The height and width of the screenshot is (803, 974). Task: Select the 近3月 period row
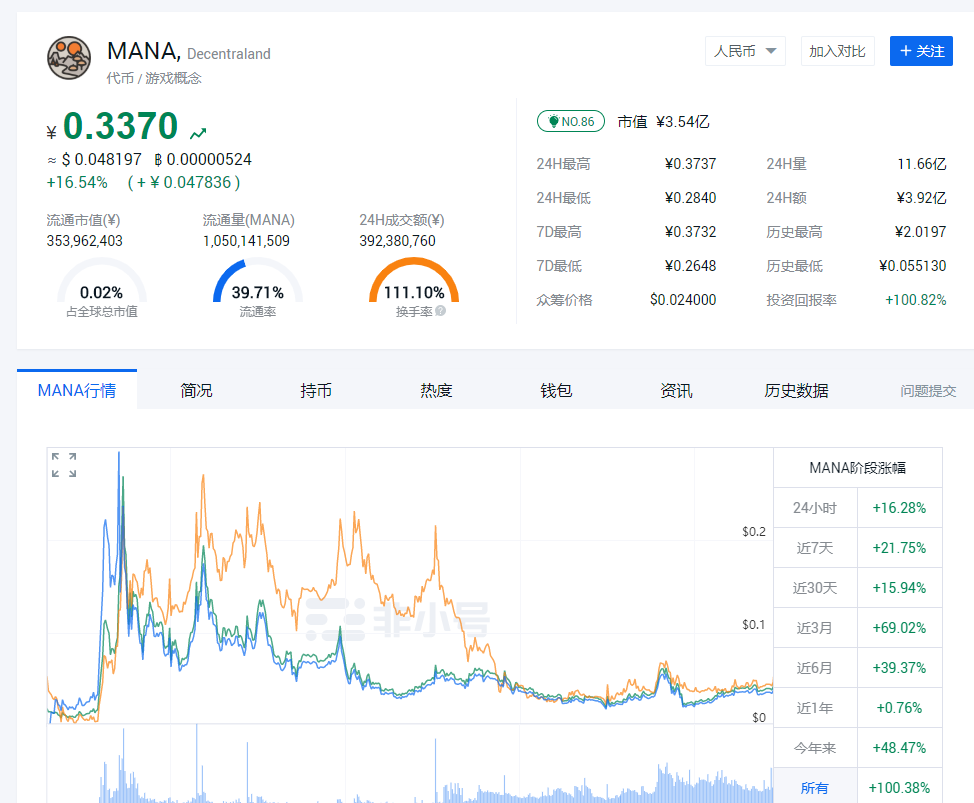click(858, 627)
